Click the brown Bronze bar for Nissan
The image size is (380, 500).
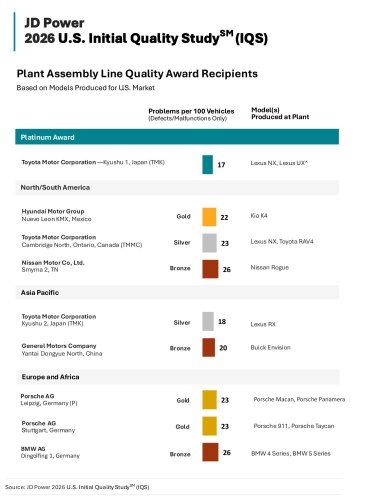(x=210, y=269)
